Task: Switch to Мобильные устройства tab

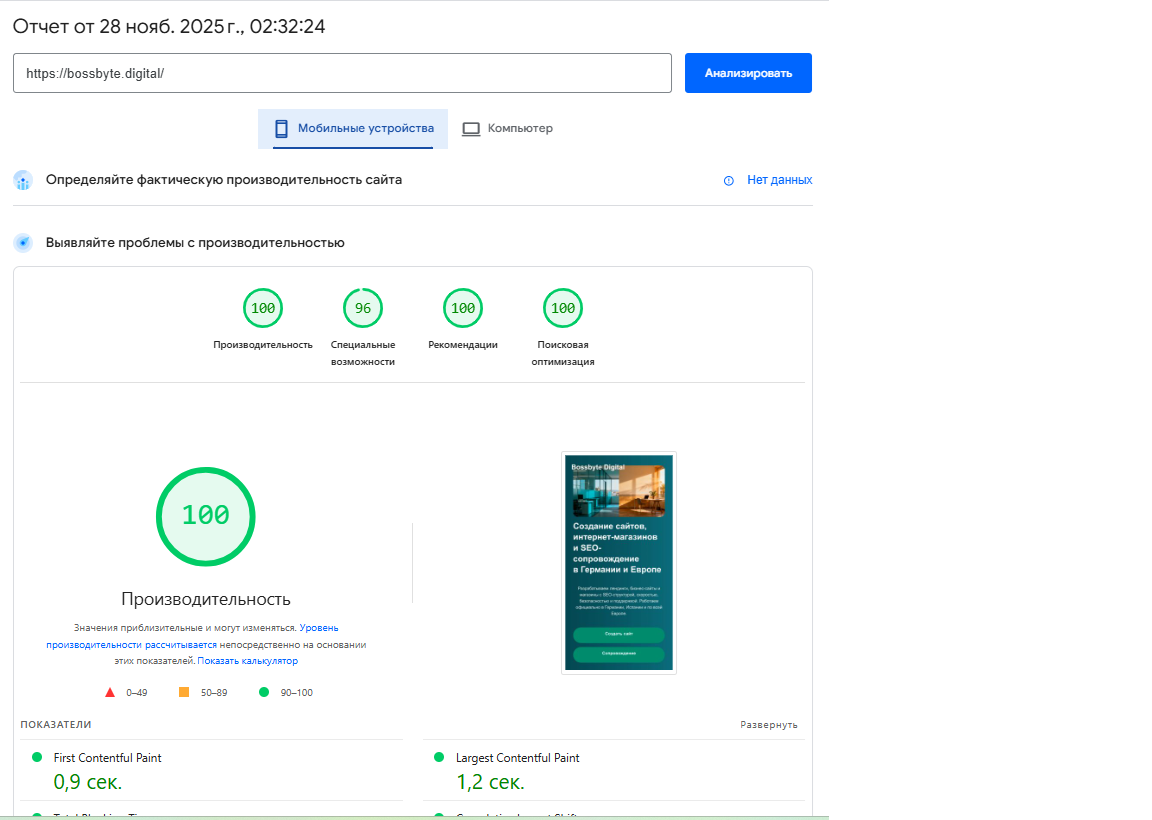Action: (353, 129)
